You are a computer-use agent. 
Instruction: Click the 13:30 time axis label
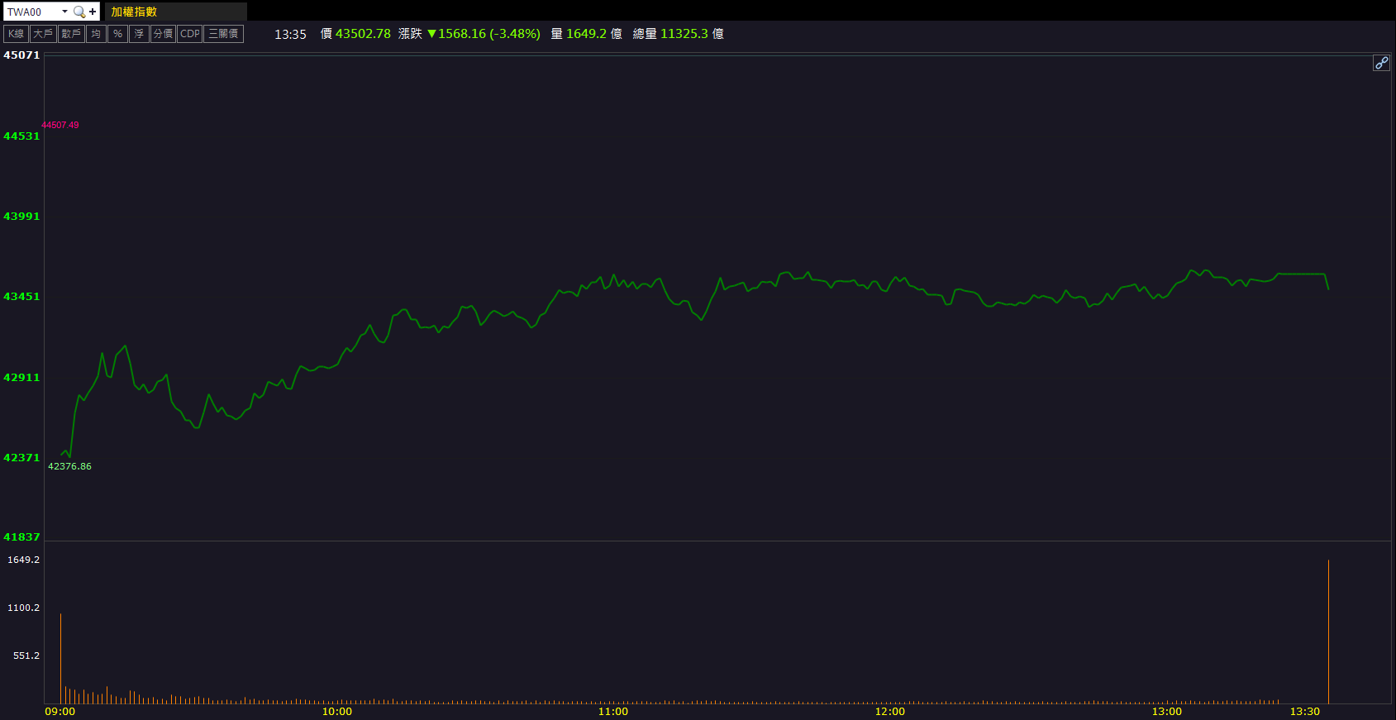click(1305, 712)
